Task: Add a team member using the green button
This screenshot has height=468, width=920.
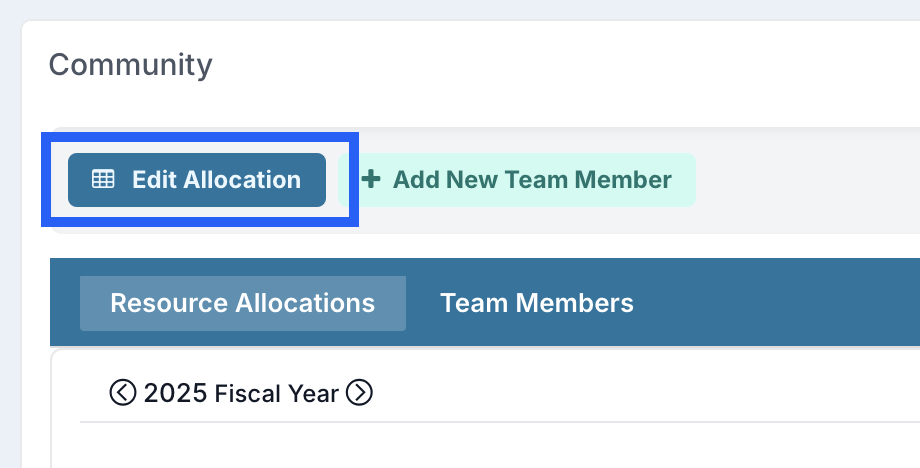Action: pyautogui.click(x=517, y=180)
